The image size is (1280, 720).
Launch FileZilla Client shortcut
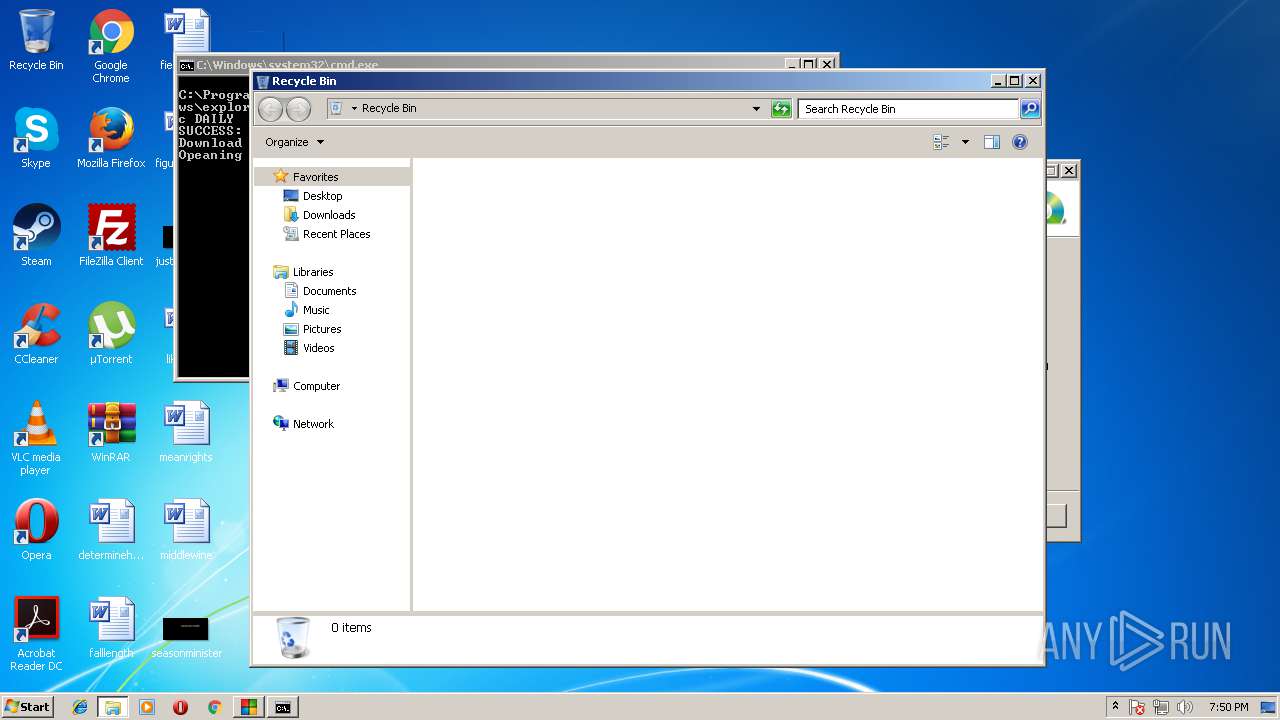point(111,236)
